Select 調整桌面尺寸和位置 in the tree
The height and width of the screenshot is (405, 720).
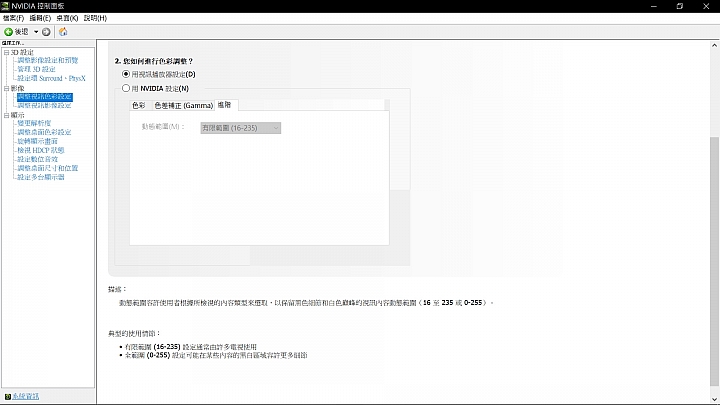48,168
